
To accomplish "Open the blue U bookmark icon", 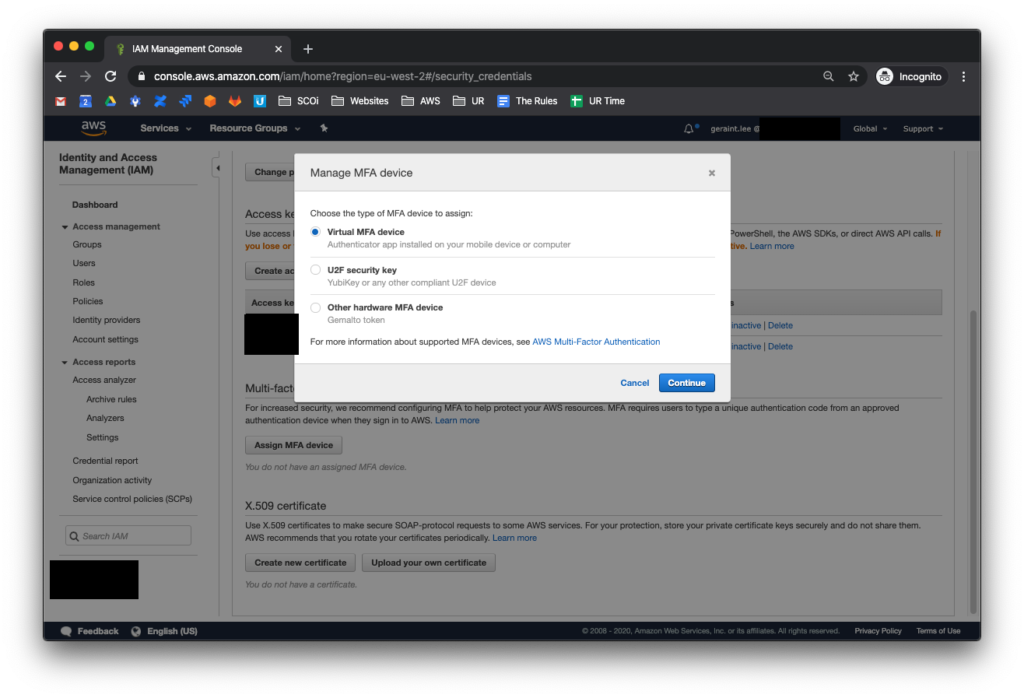I will [259, 101].
